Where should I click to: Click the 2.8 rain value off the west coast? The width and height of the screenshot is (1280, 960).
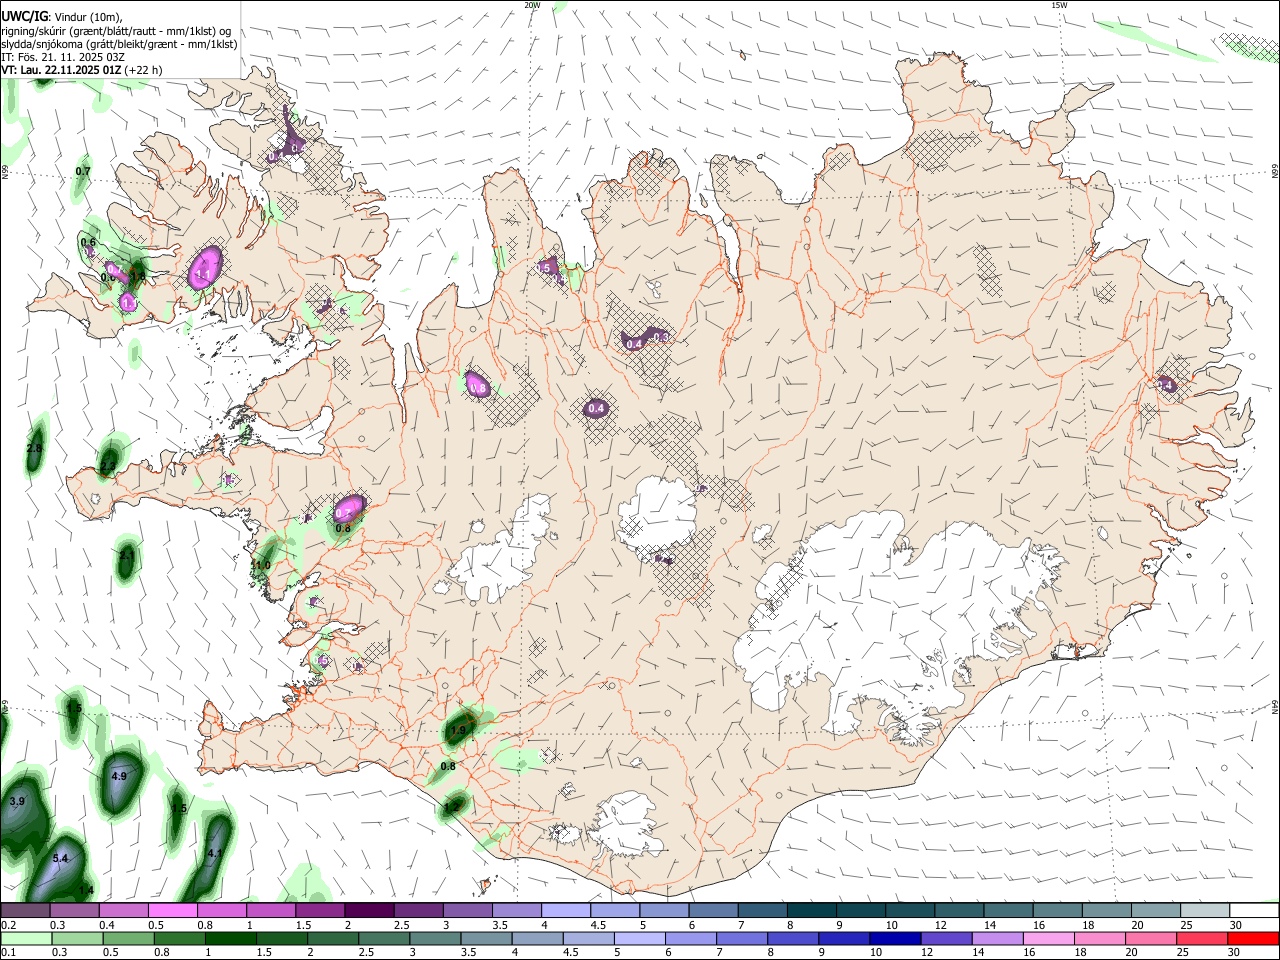(34, 449)
